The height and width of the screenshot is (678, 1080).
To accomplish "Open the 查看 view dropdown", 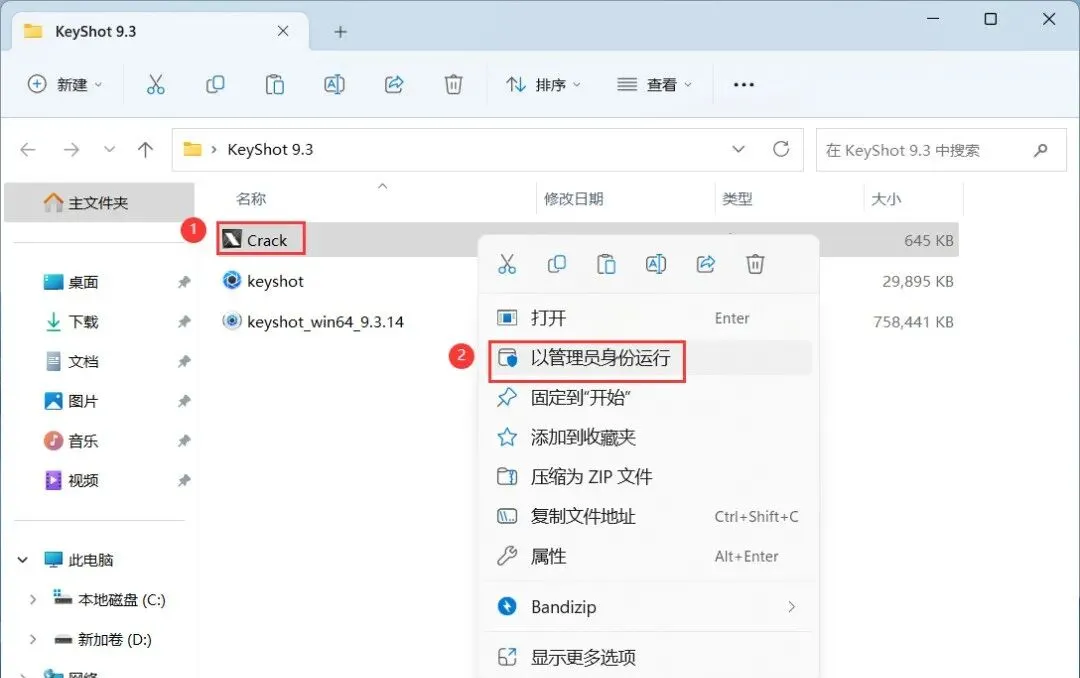I will 654,85.
